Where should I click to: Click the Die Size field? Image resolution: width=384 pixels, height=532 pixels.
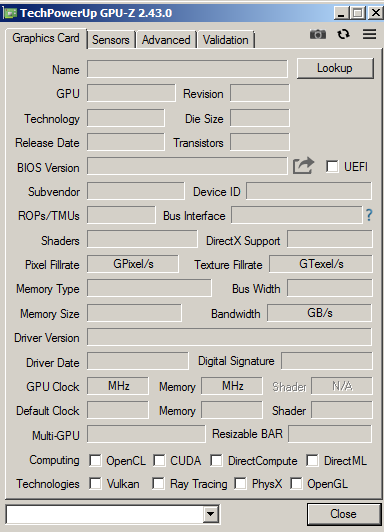click(260, 118)
